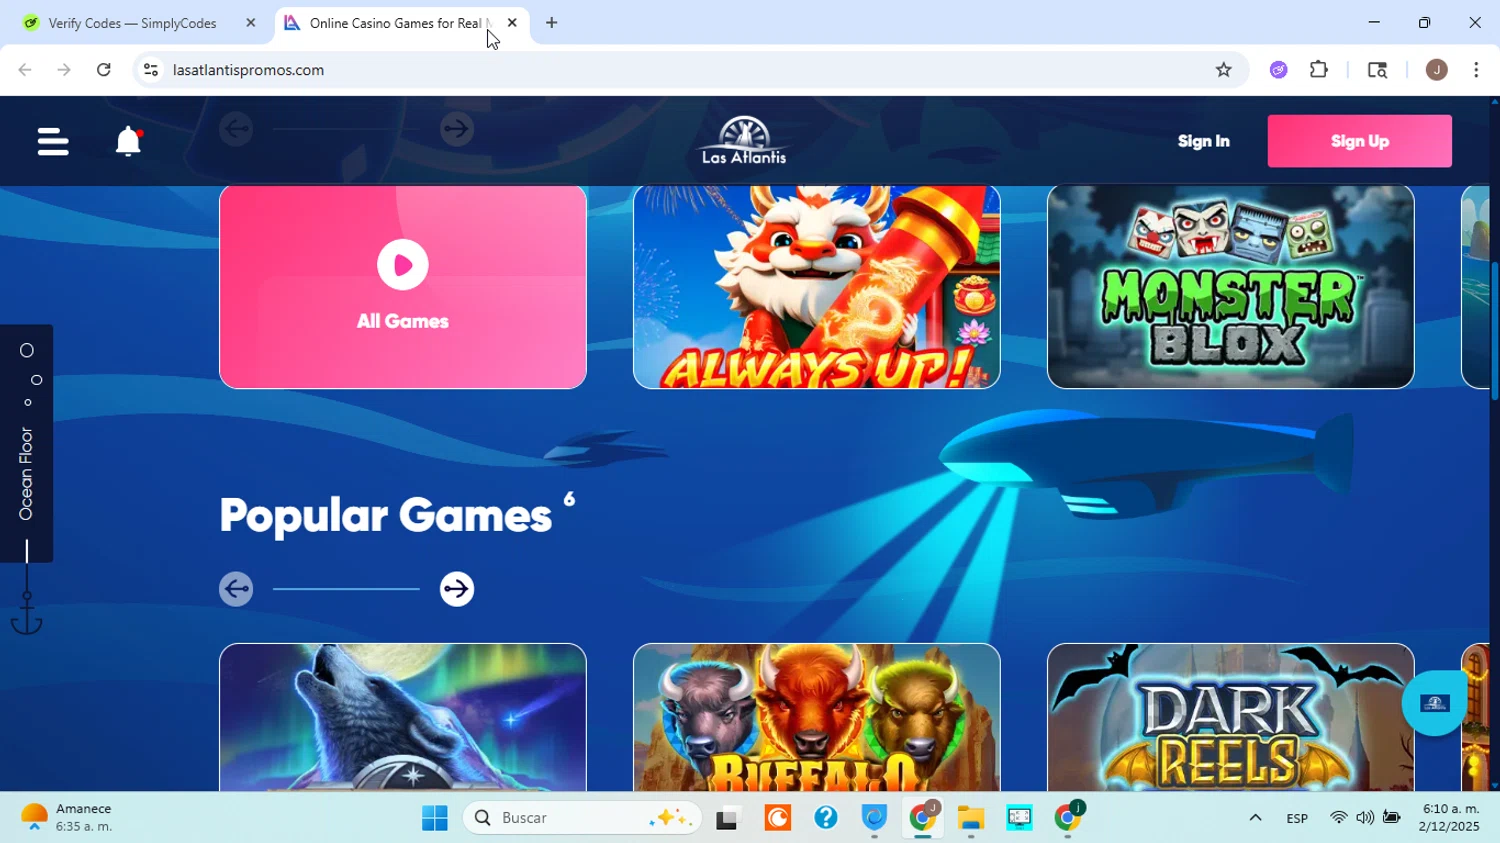Click the page vertical scrollbar
1500x843 pixels.
(1495, 330)
